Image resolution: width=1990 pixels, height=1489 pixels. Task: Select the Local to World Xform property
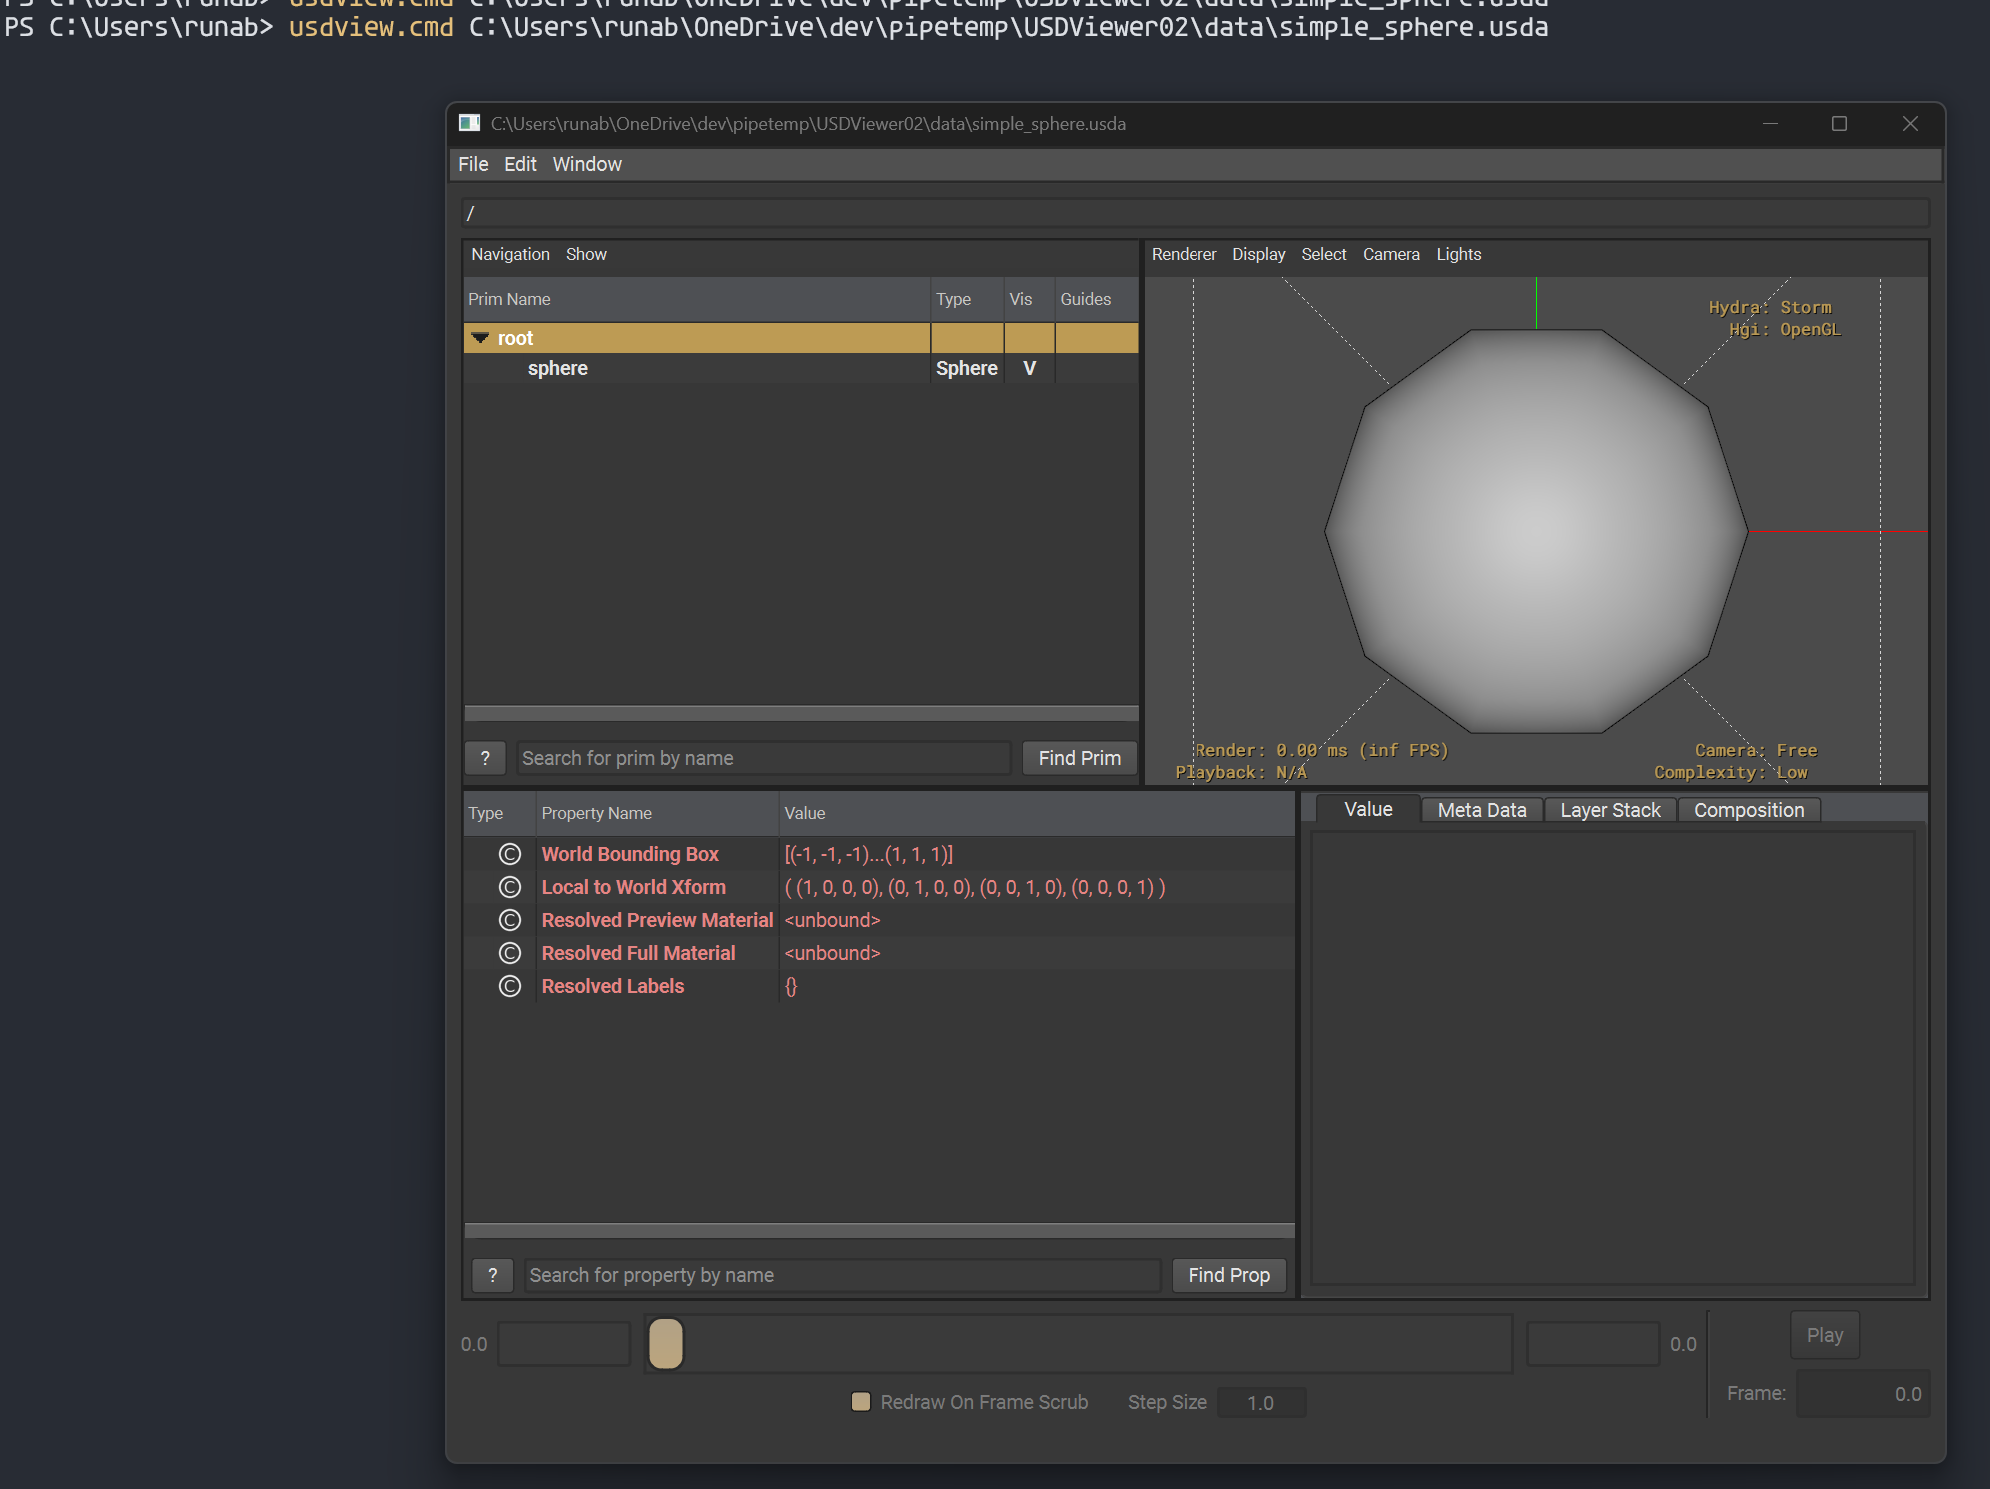pos(633,887)
